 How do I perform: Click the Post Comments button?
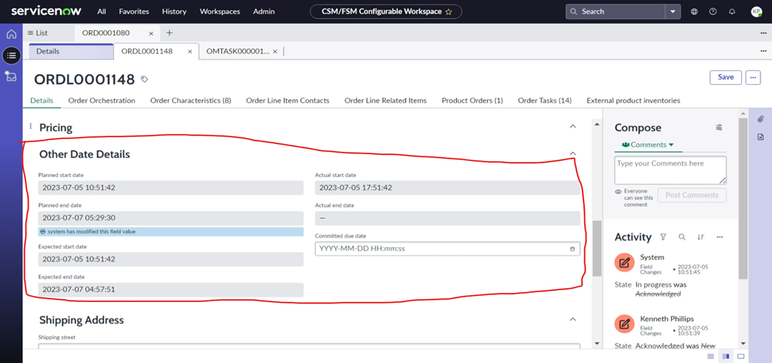click(x=692, y=195)
